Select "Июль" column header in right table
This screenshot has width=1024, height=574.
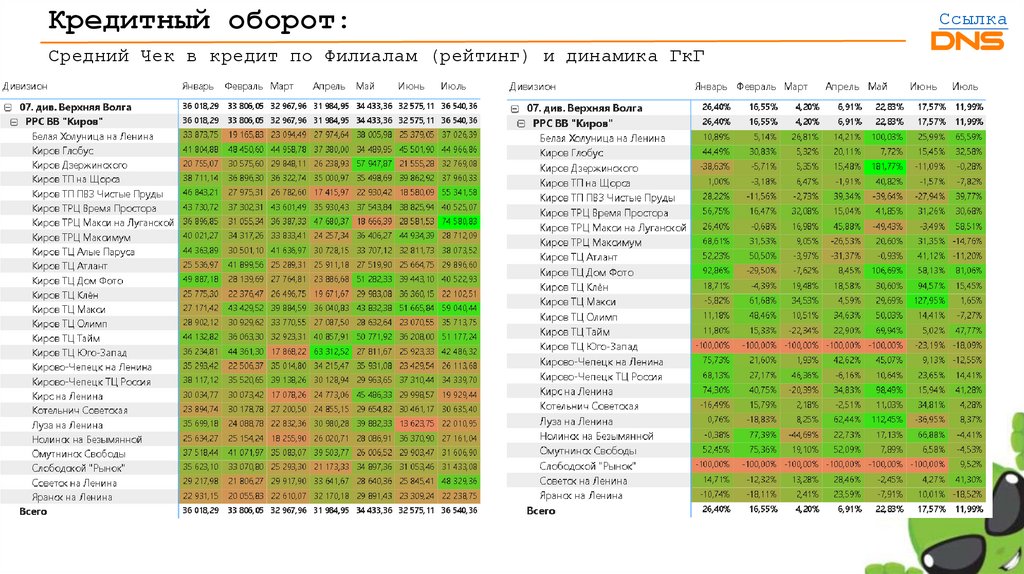tap(965, 87)
